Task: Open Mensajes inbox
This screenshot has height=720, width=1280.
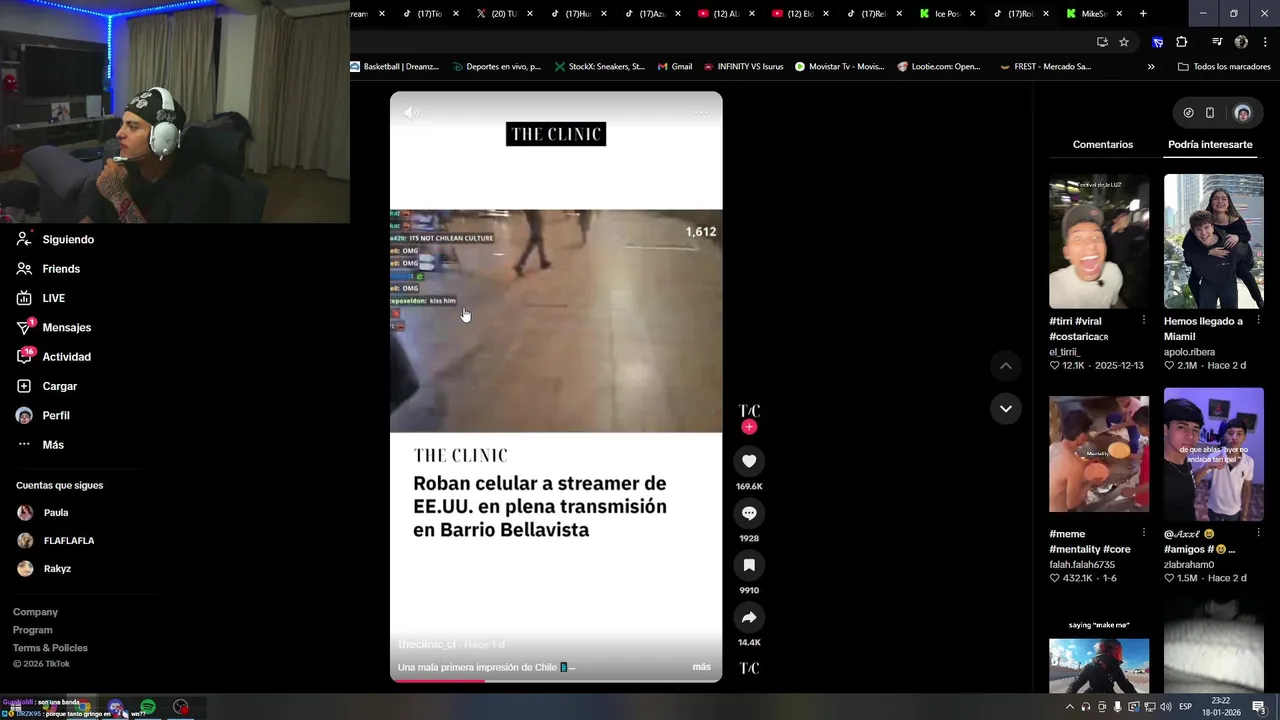Action: pos(54,327)
